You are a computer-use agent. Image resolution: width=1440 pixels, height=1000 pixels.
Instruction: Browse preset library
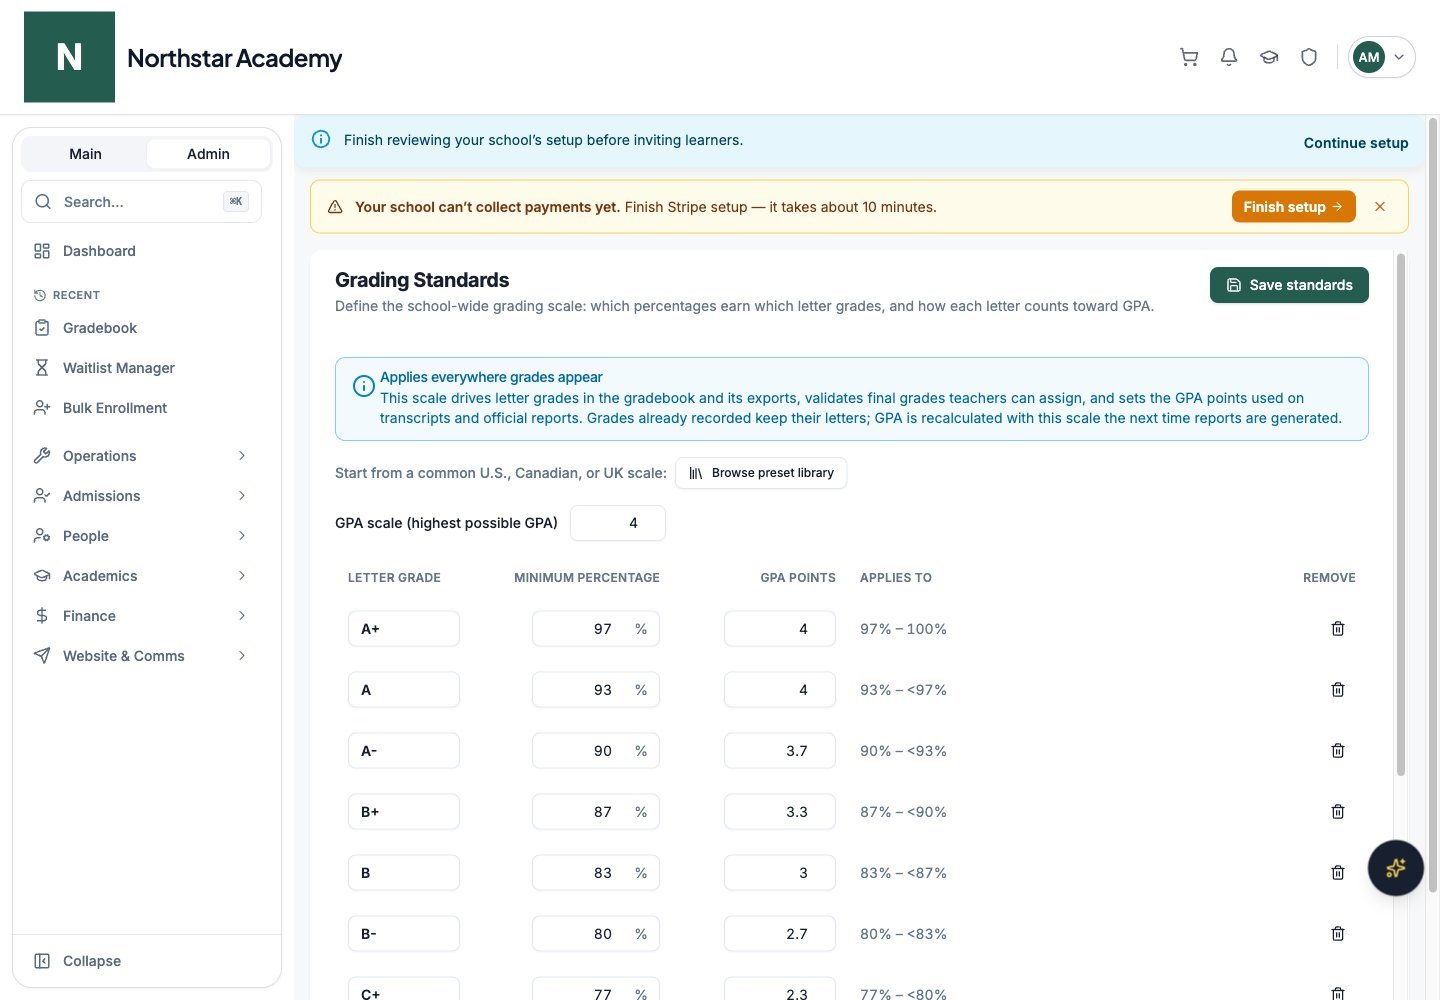(x=761, y=473)
